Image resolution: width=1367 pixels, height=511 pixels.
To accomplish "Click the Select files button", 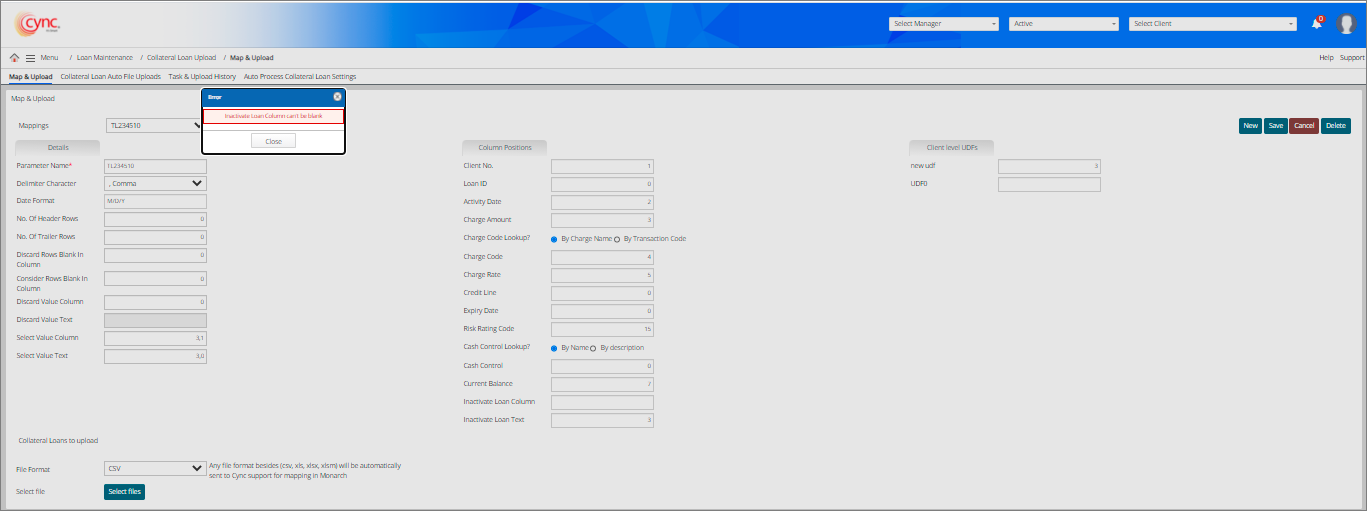I will (125, 492).
